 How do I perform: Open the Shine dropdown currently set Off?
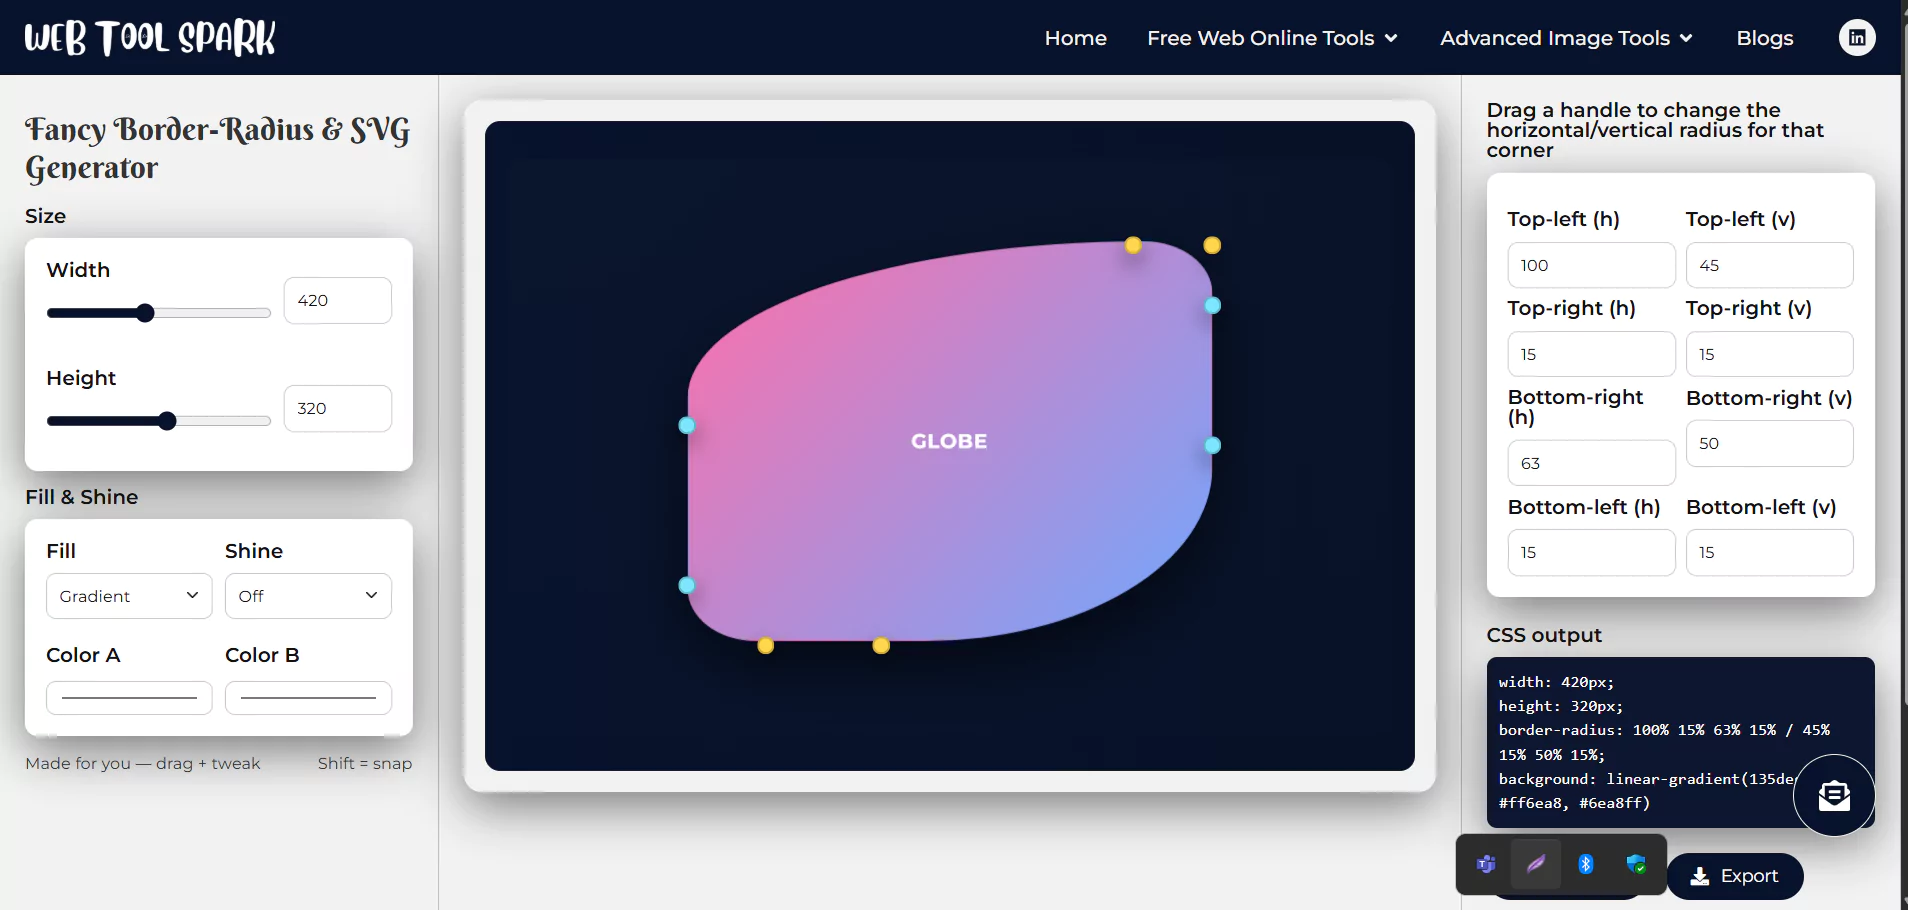[x=307, y=595]
